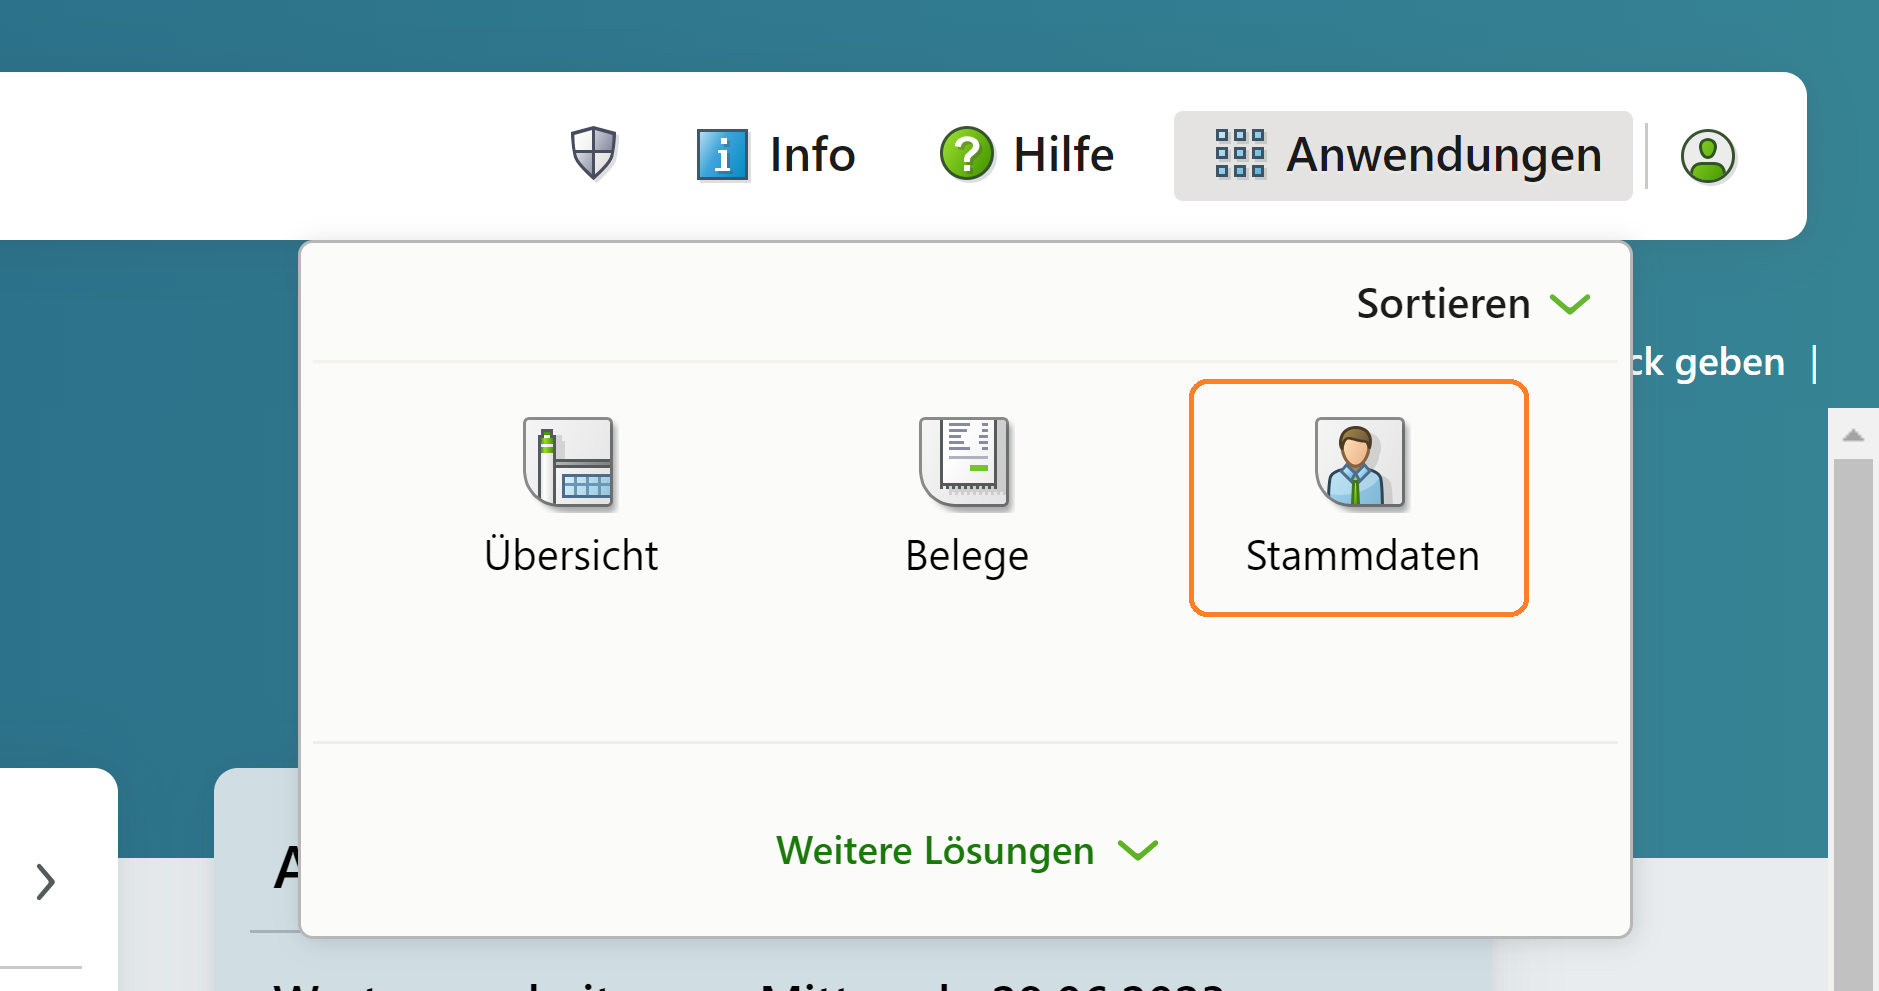The image size is (1879, 991).
Task: Click the green chevron beside Sortieren
Action: tap(1570, 304)
